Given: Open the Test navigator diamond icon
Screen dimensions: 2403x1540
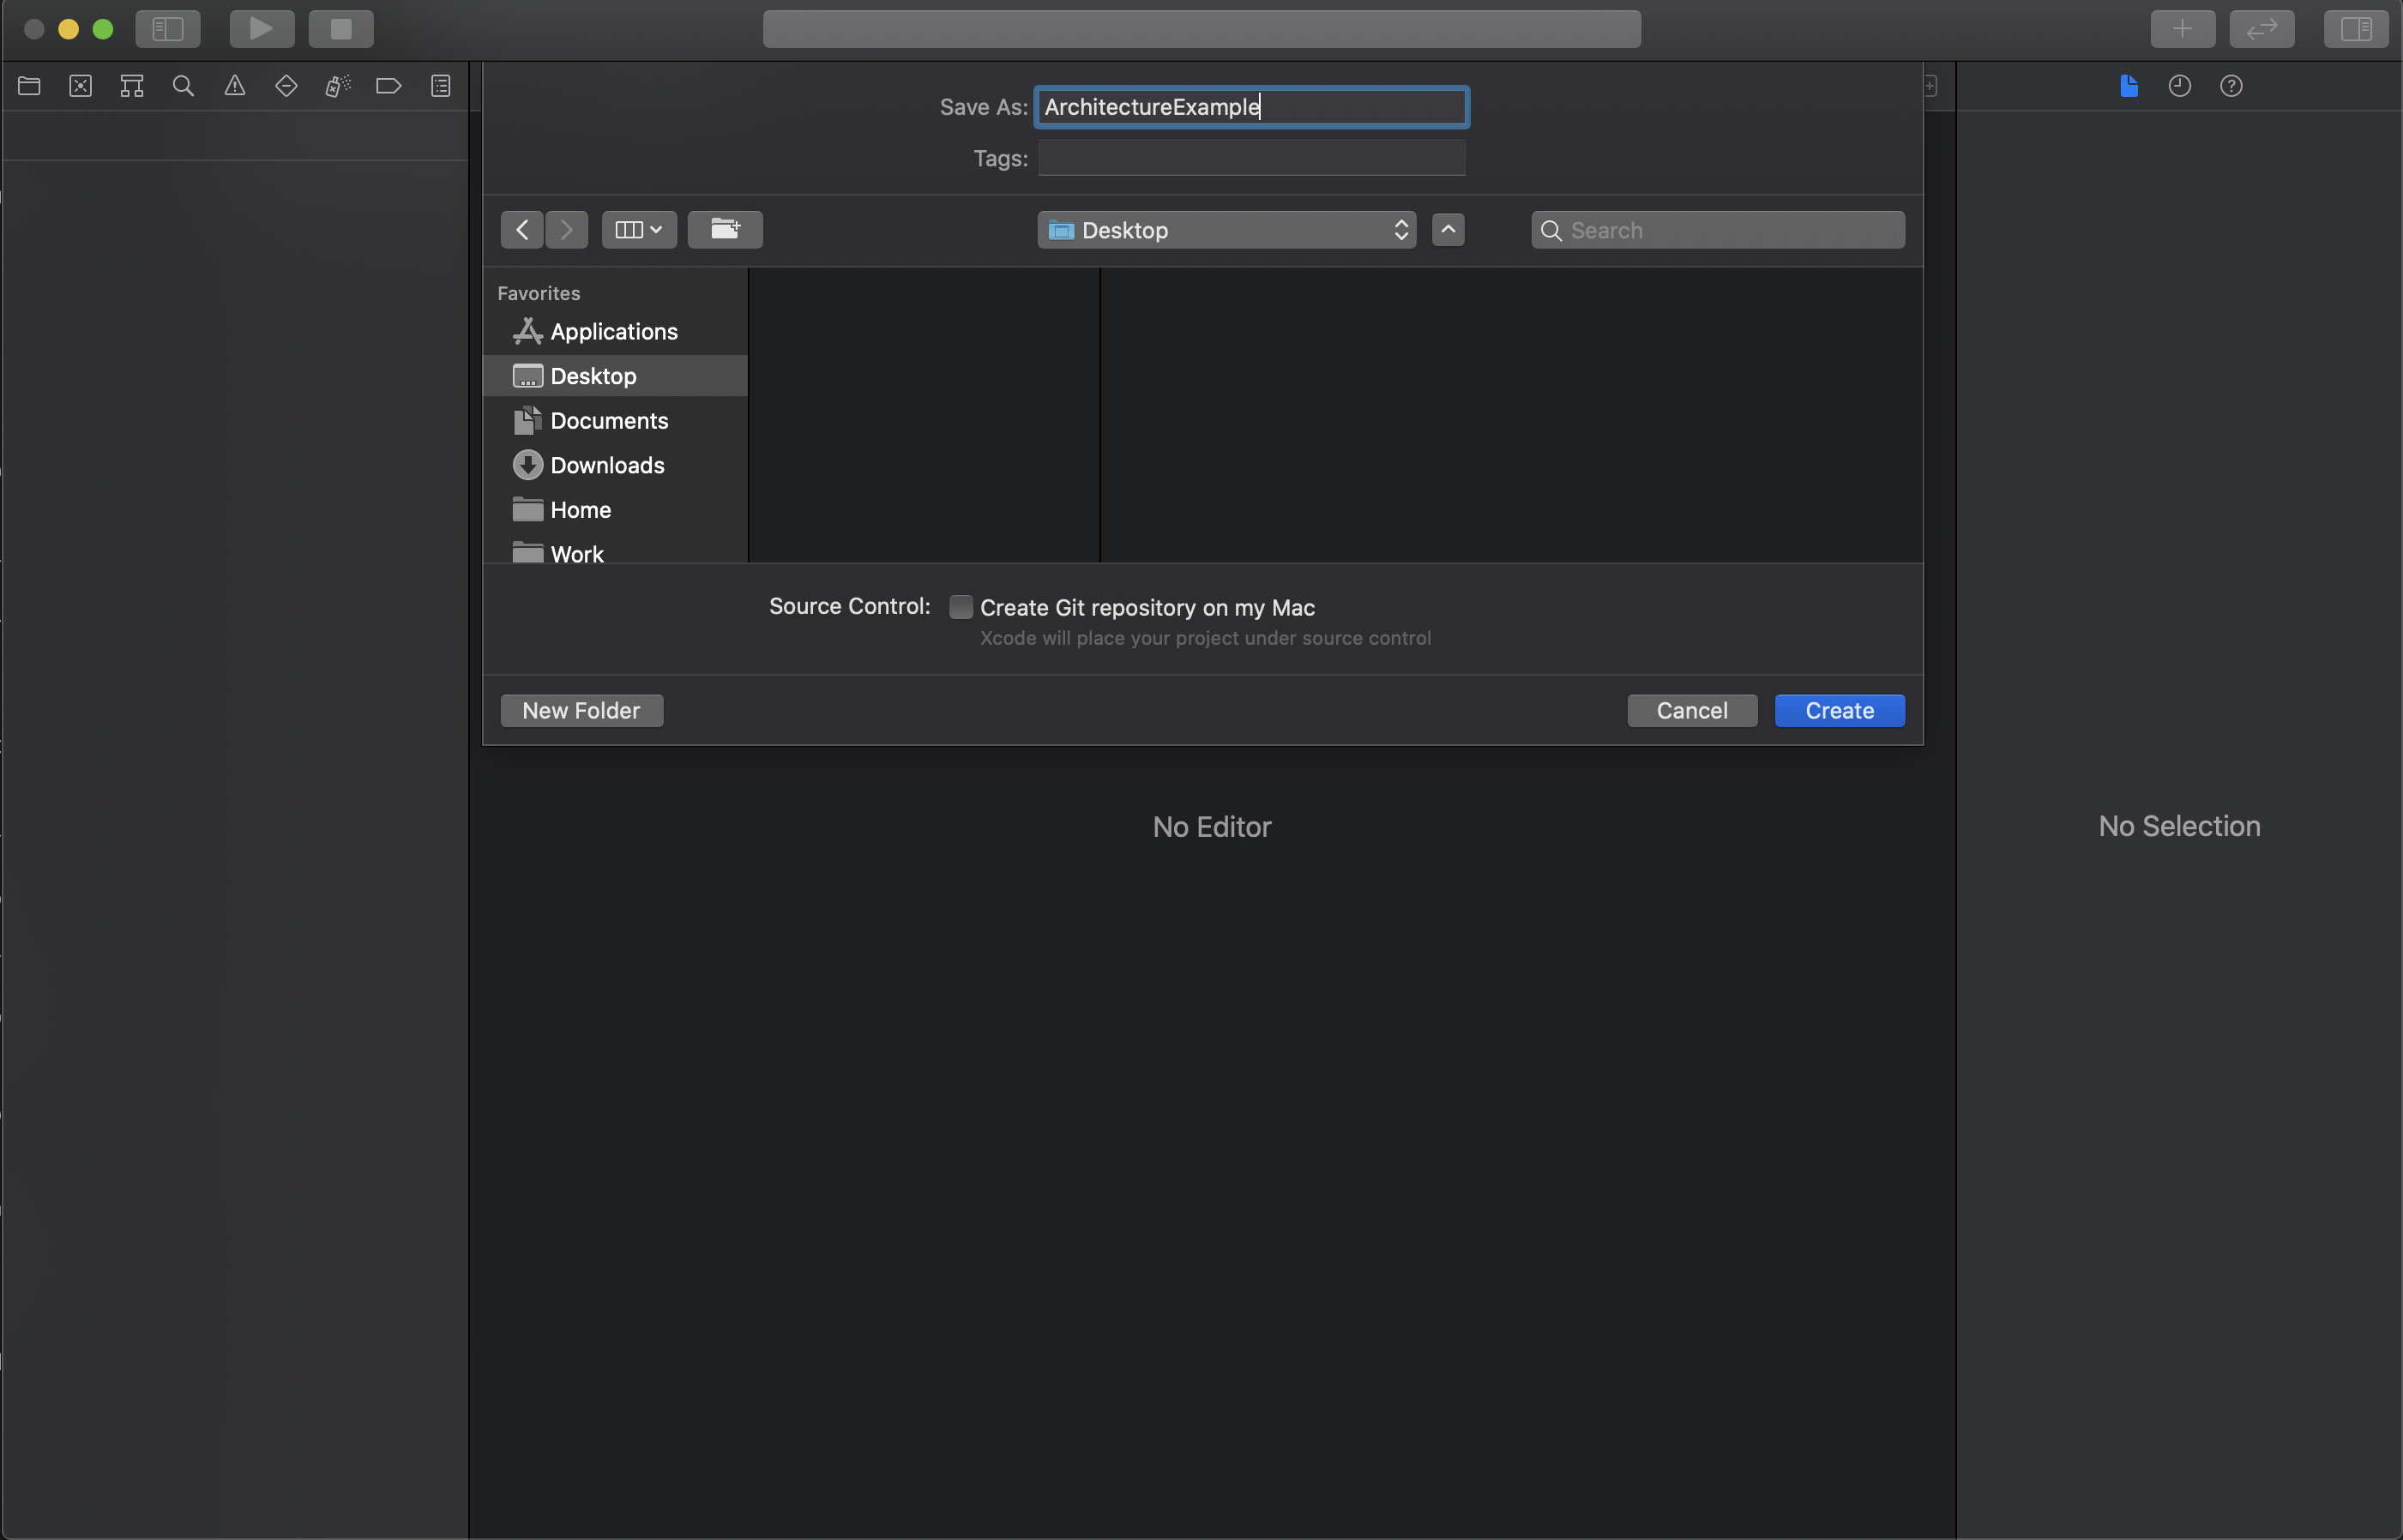Looking at the screenshot, I should click(x=286, y=86).
